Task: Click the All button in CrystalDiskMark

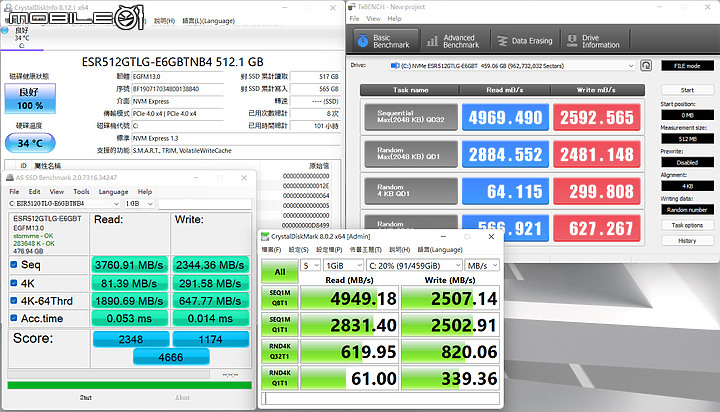Action: pos(280,272)
